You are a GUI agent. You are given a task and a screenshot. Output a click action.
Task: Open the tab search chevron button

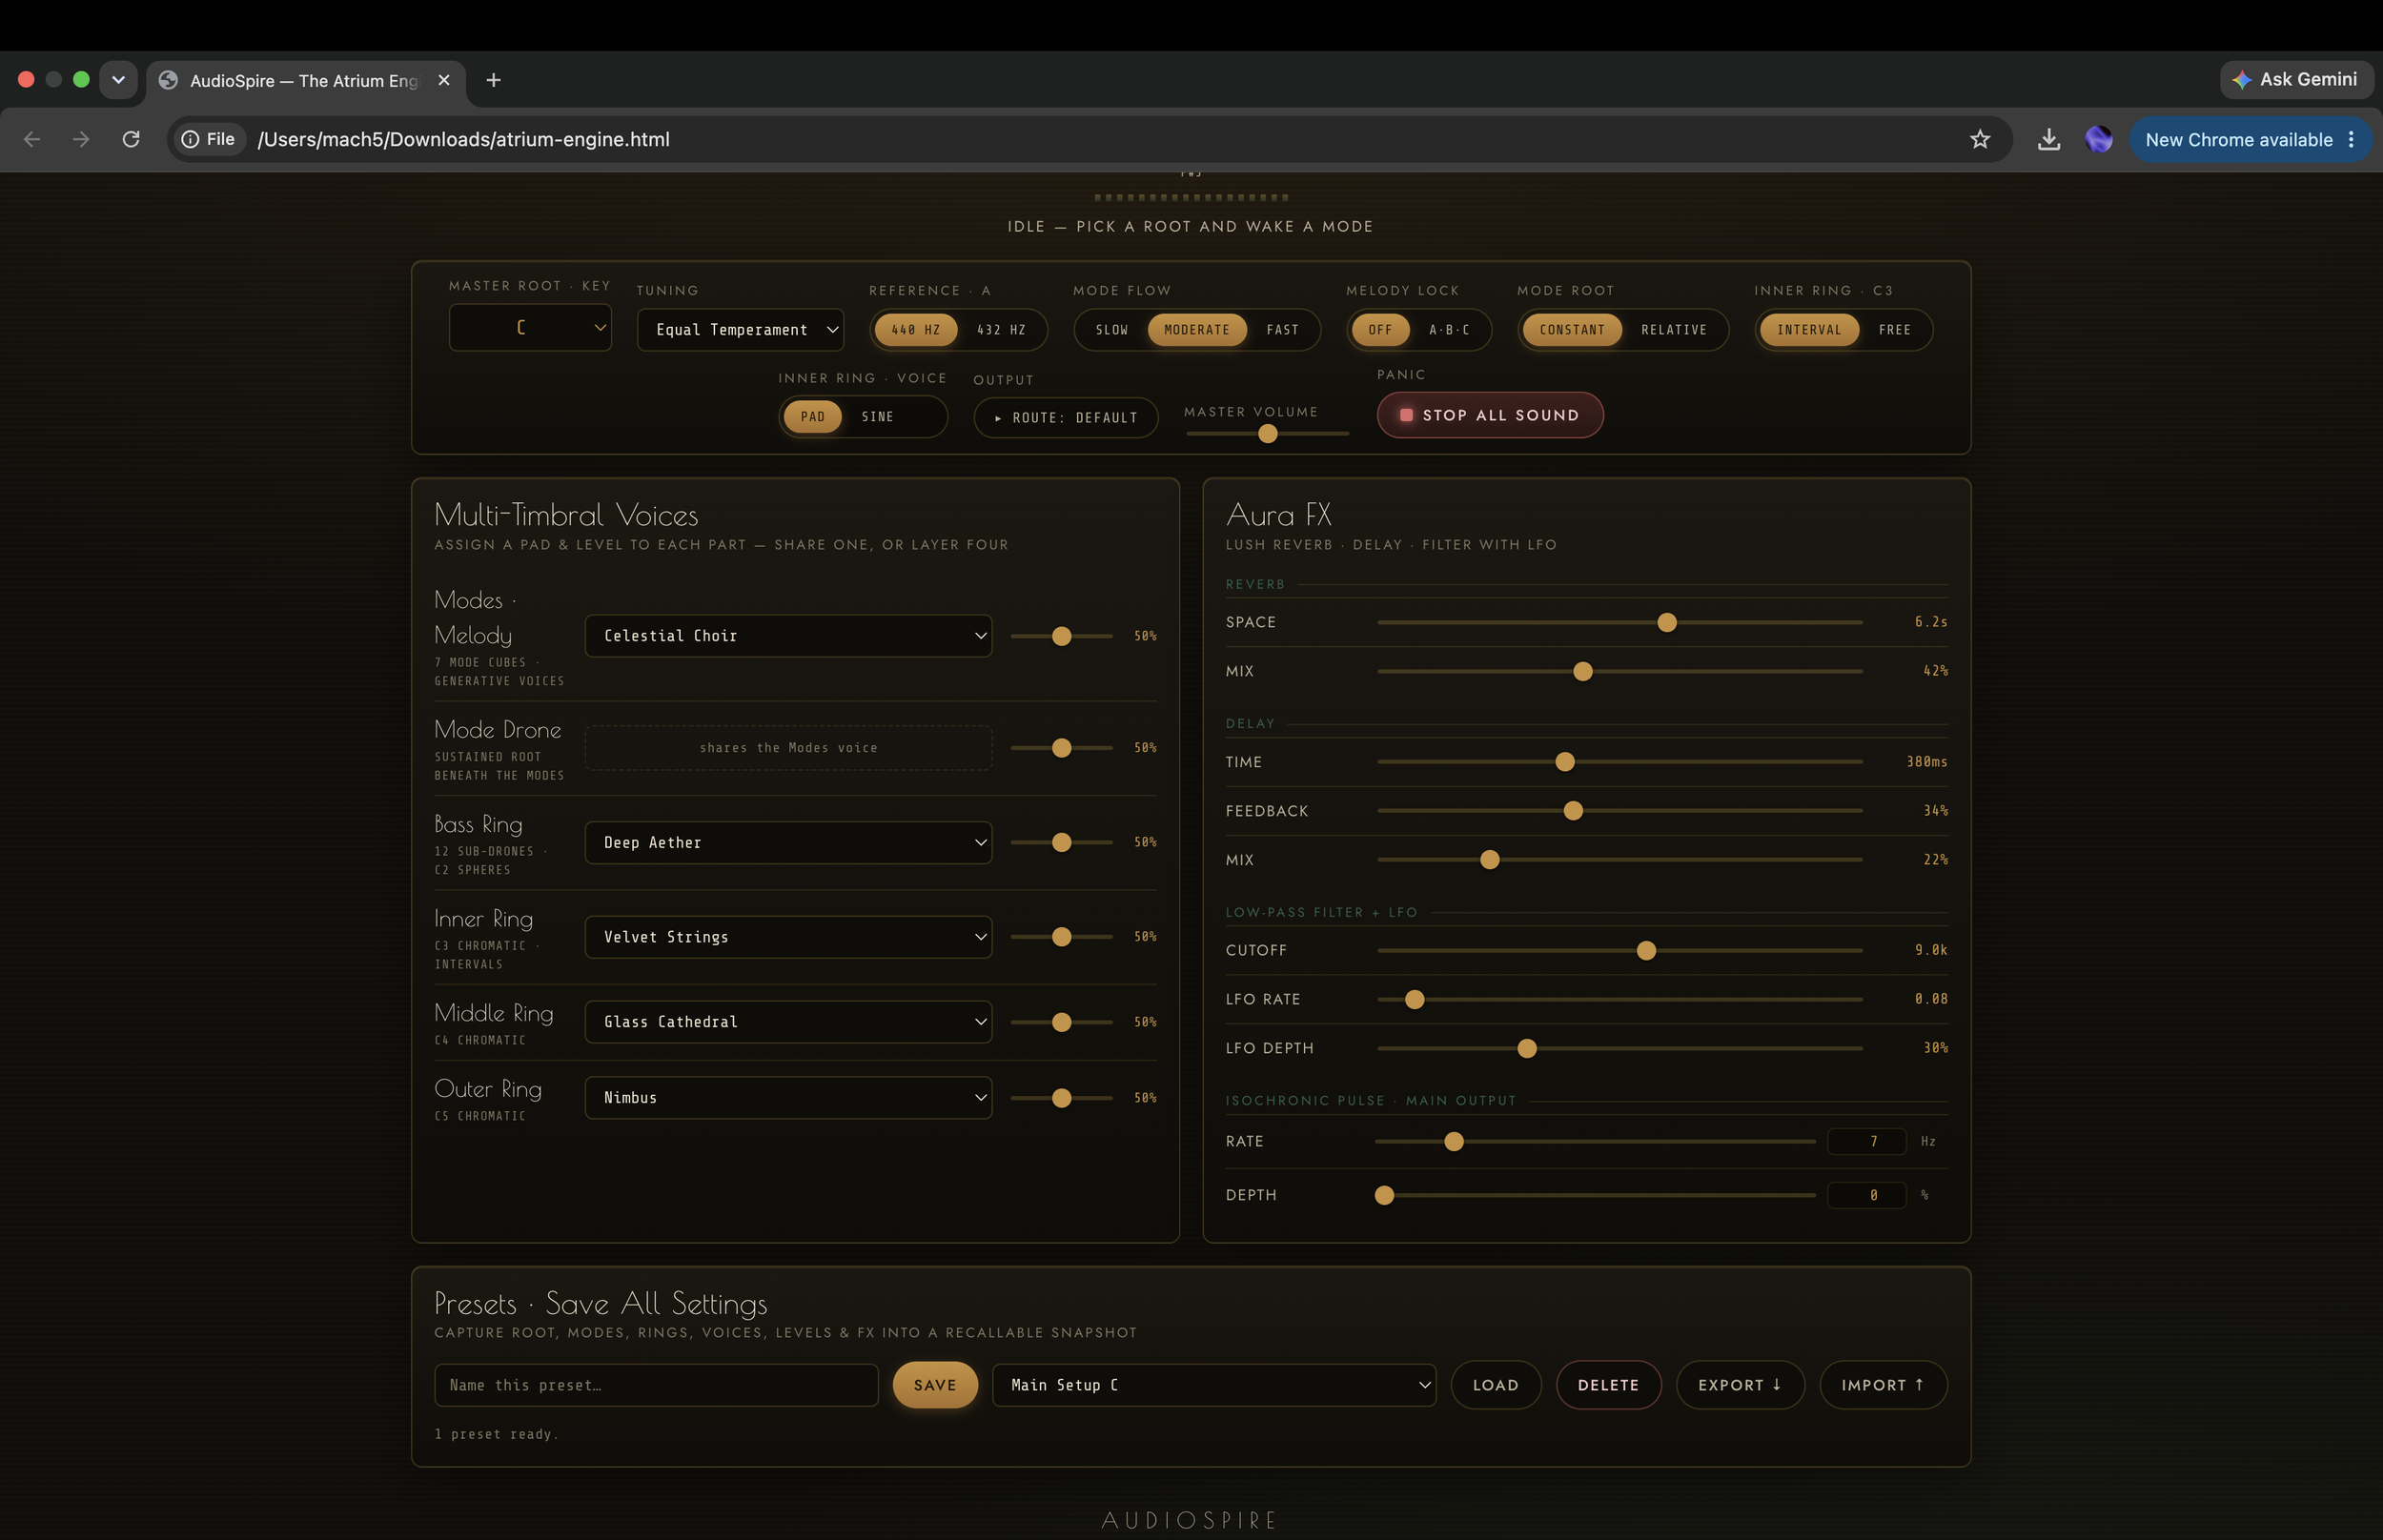[118, 80]
